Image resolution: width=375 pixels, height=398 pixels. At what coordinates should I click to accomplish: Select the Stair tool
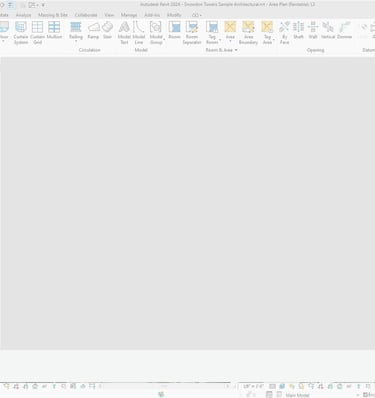click(107, 30)
